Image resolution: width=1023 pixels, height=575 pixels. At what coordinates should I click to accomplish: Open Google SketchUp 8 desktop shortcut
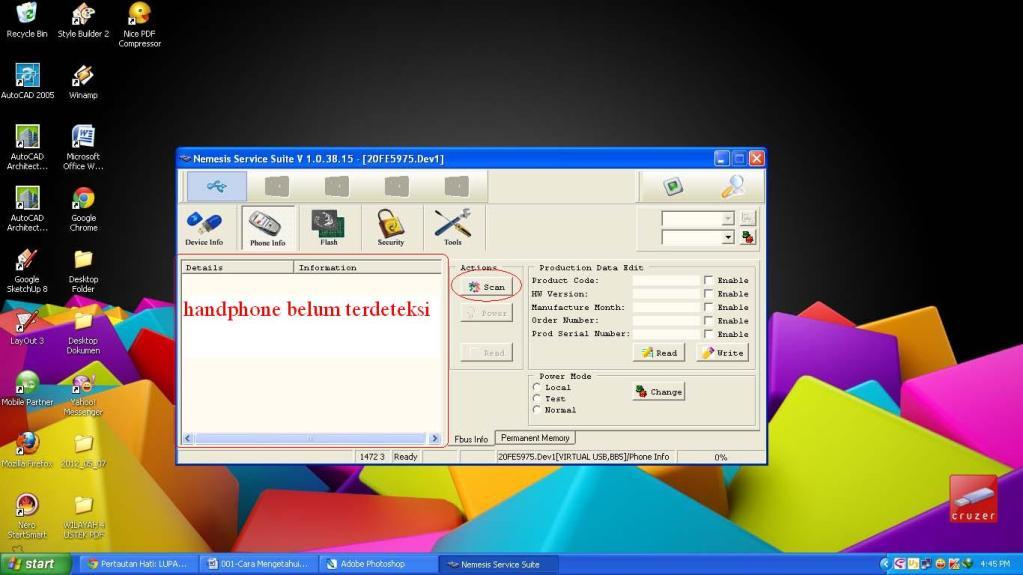coord(27,270)
